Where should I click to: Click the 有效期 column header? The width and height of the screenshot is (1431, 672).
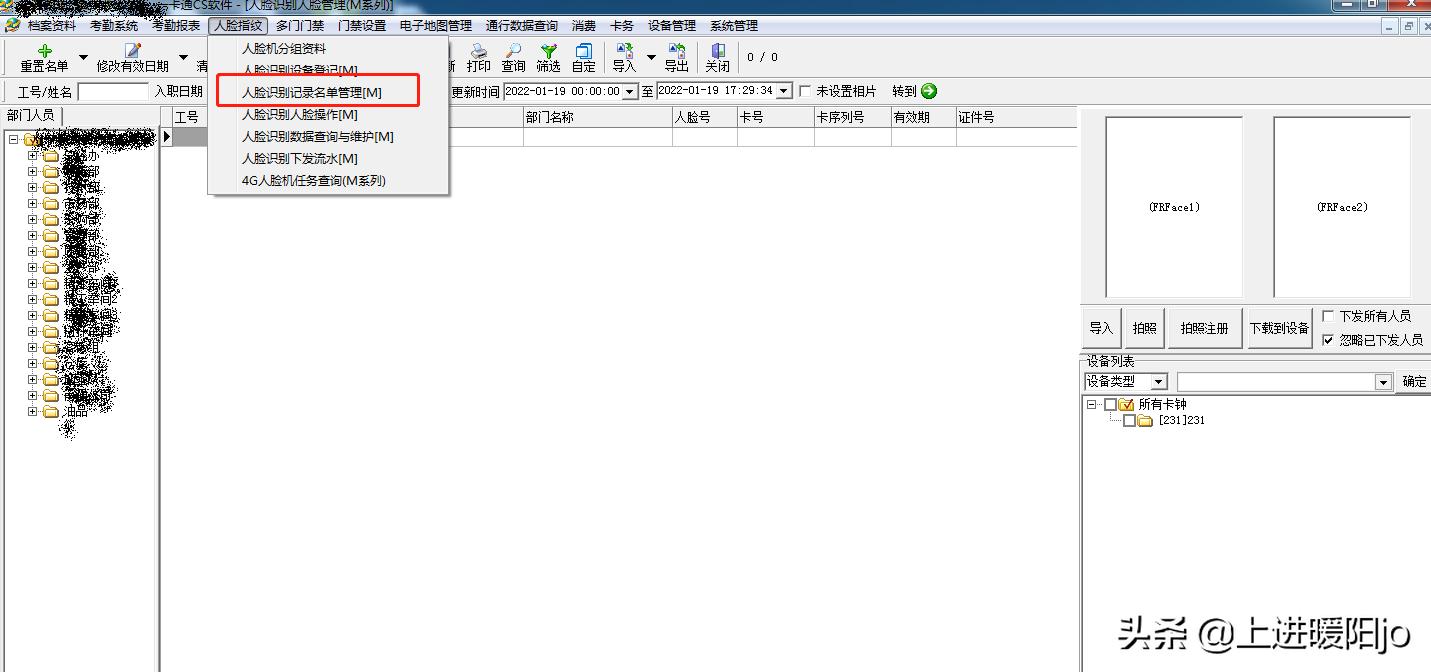pyautogui.click(x=924, y=117)
